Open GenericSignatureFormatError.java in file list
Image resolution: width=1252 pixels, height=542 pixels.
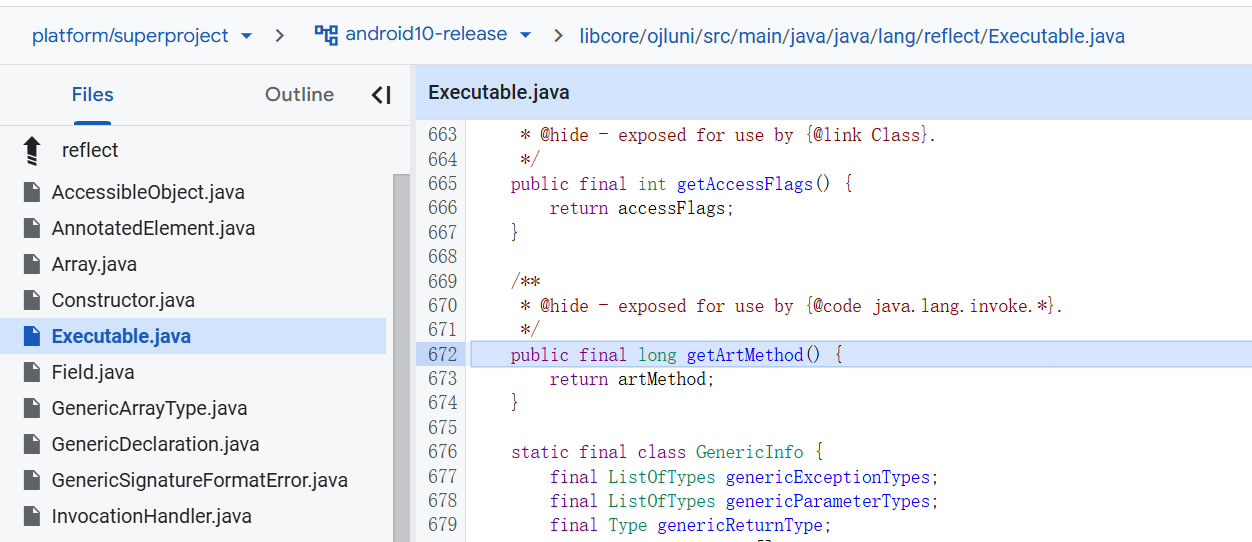(x=200, y=480)
